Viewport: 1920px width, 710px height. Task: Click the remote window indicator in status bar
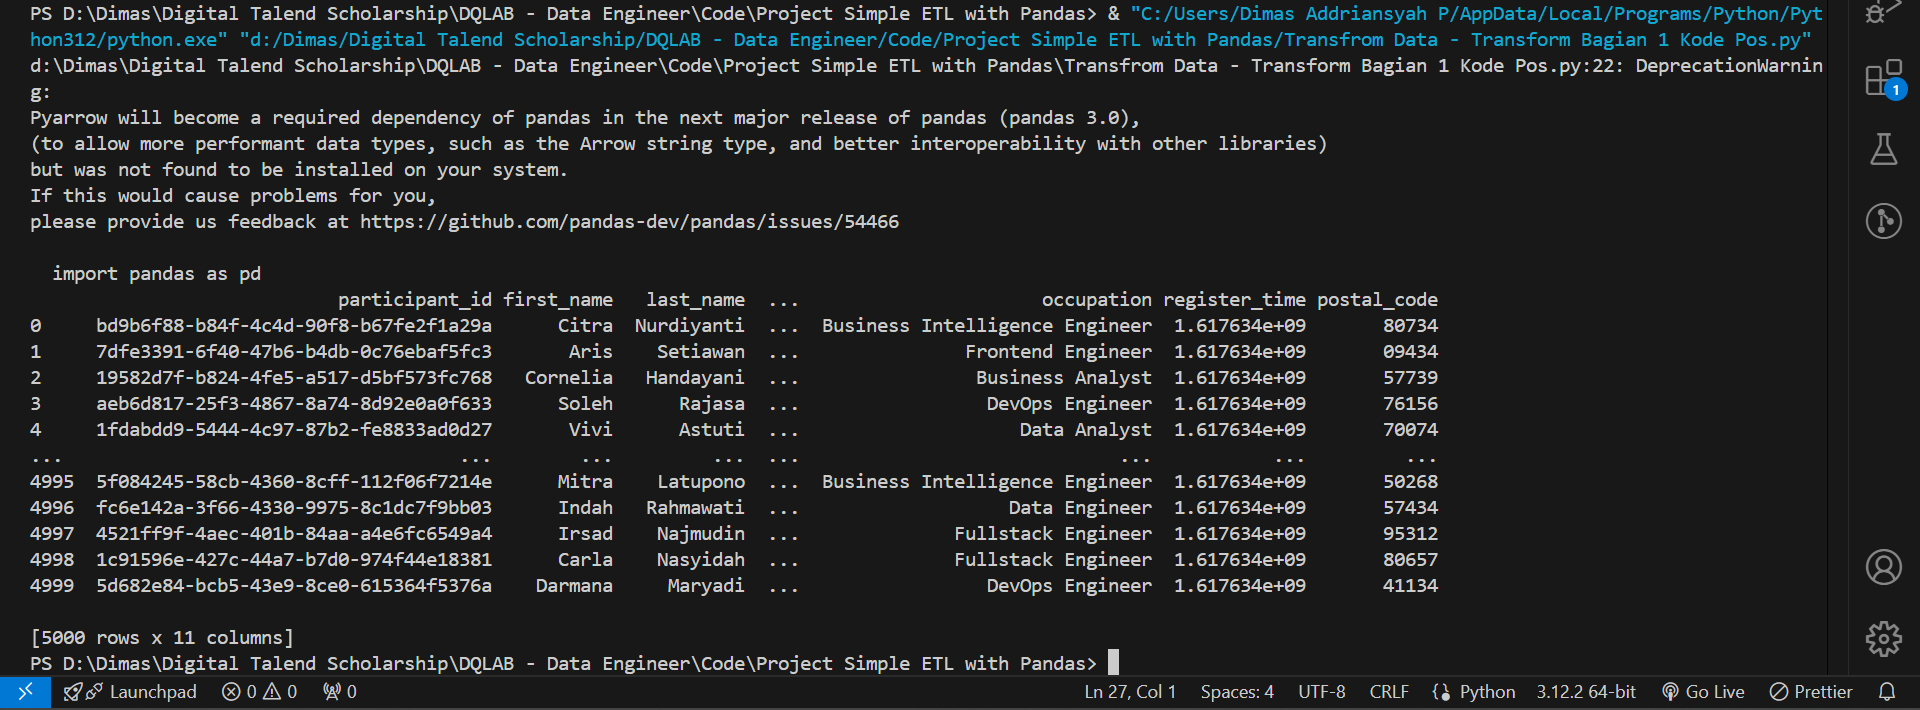click(x=25, y=692)
